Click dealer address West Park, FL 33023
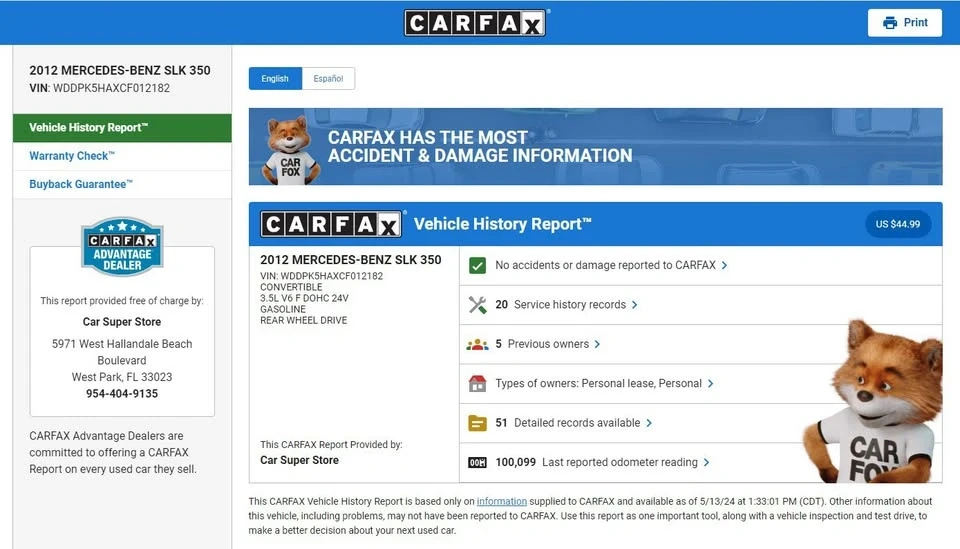 [x=122, y=377]
